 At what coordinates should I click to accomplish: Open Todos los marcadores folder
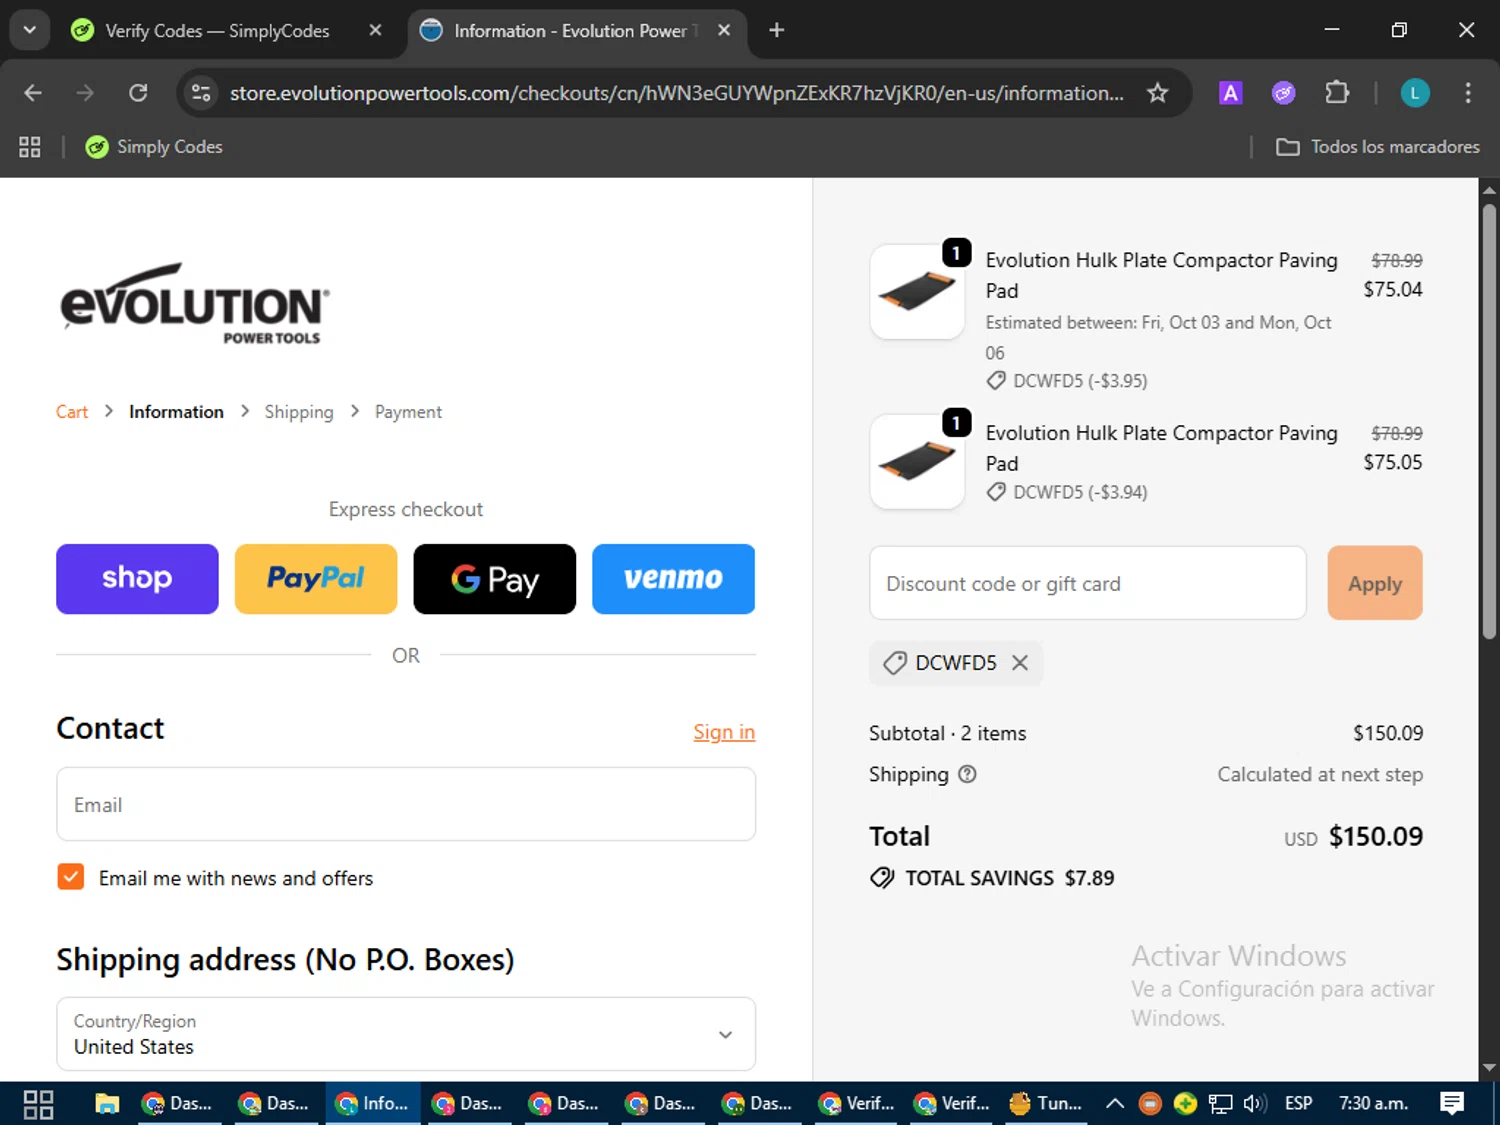tap(1377, 147)
